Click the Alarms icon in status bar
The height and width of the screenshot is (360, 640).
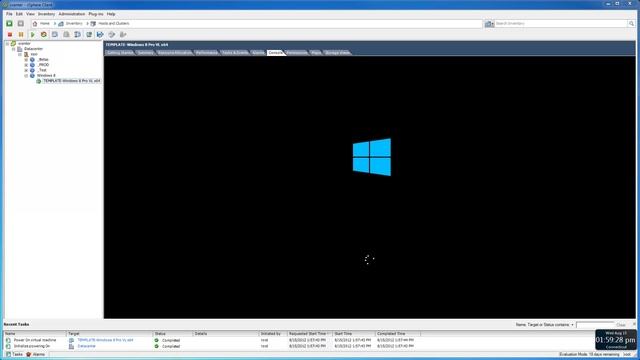[x=29, y=354]
